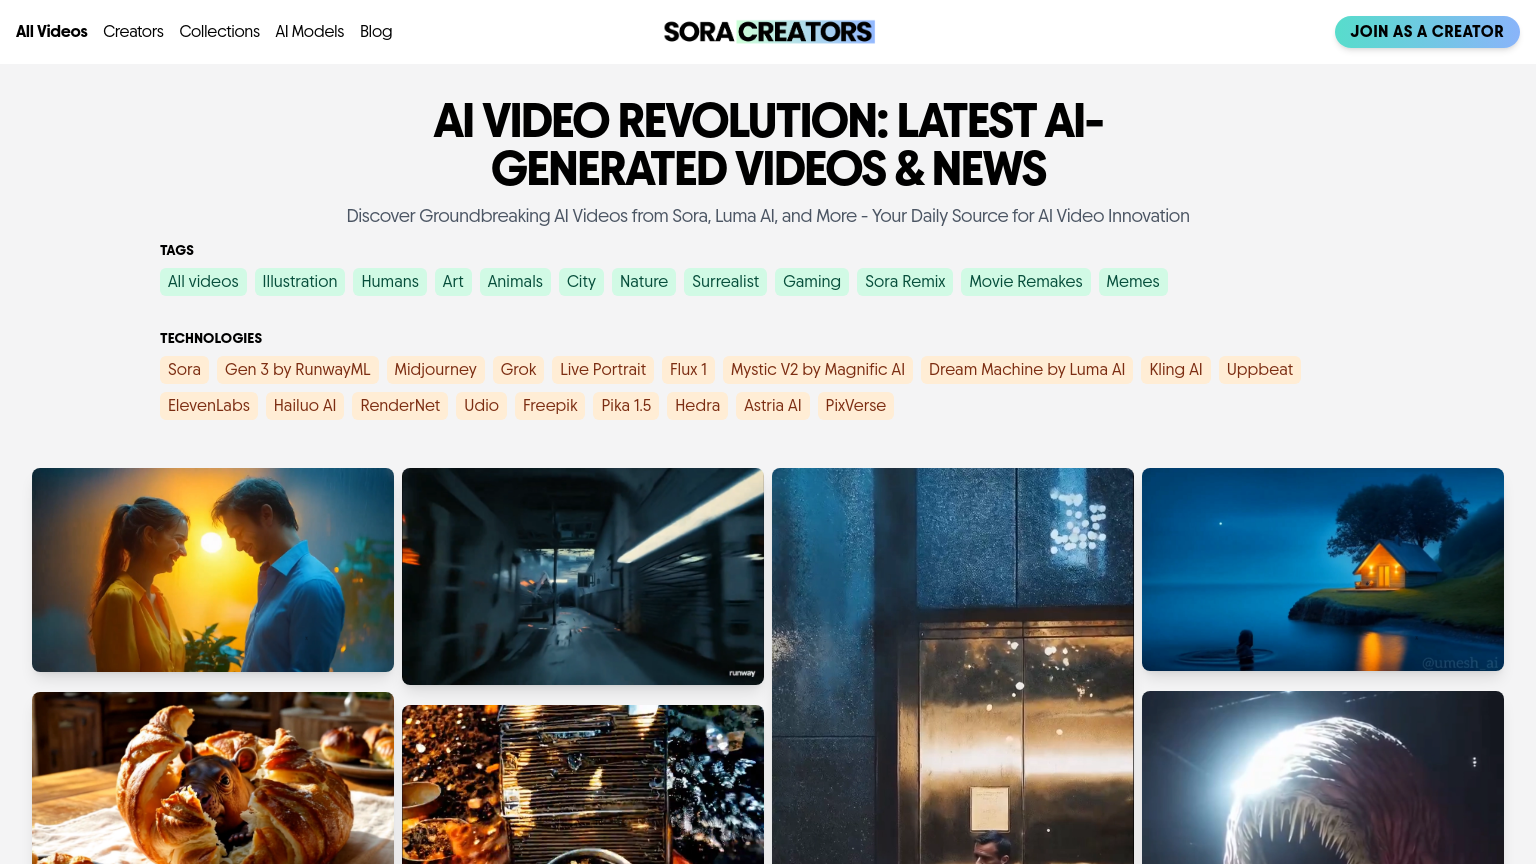
Task: Open the couple at sunset video
Action: coord(213,570)
